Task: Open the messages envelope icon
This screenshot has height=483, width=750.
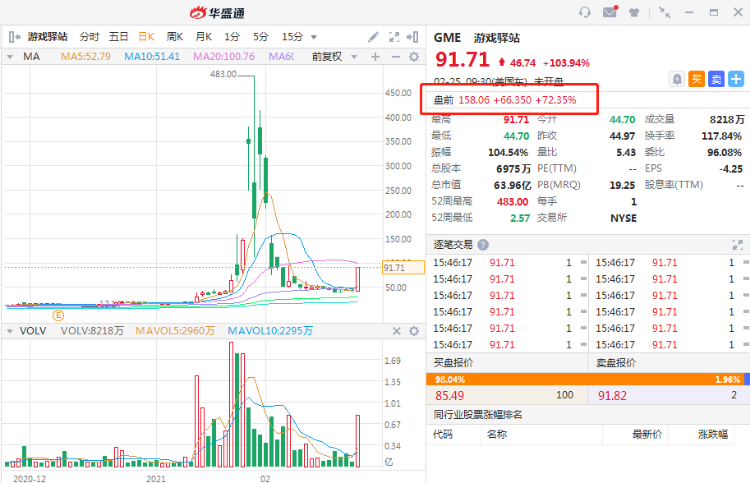Action: click(610, 11)
